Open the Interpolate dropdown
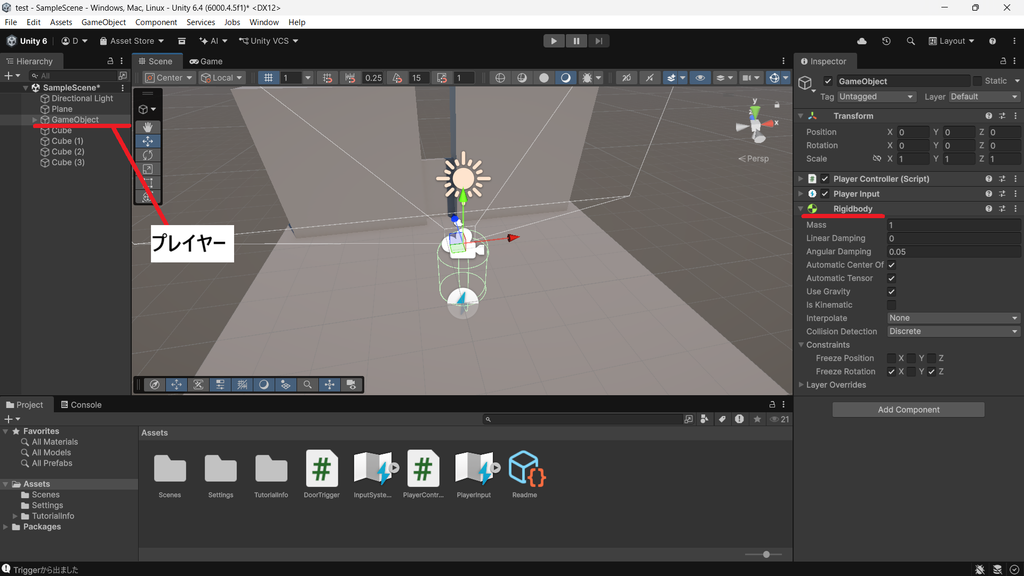This screenshot has height=576, width=1024. [x=953, y=318]
